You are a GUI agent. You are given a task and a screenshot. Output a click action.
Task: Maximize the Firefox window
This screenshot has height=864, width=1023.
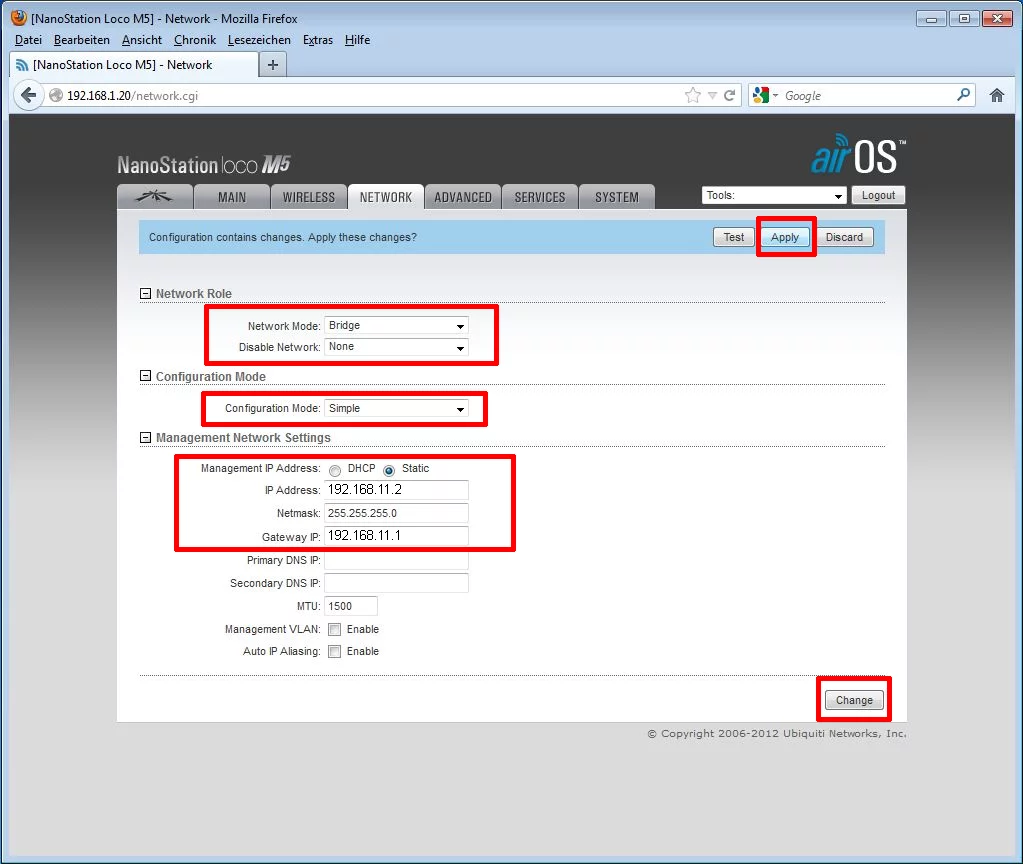[x=964, y=19]
